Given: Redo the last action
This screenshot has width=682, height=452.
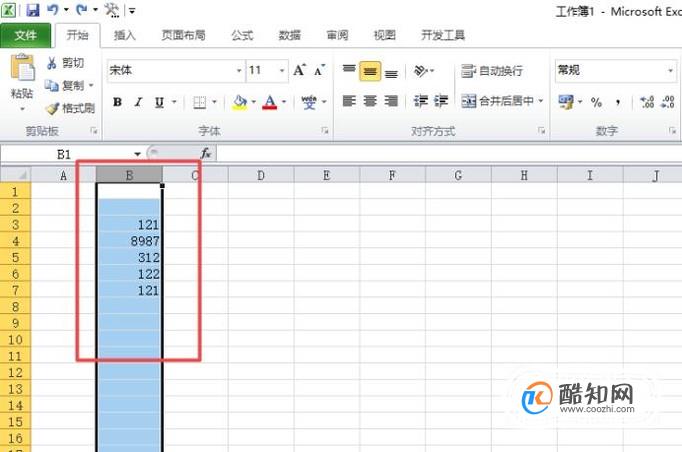Looking at the screenshot, I should point(81,10).
